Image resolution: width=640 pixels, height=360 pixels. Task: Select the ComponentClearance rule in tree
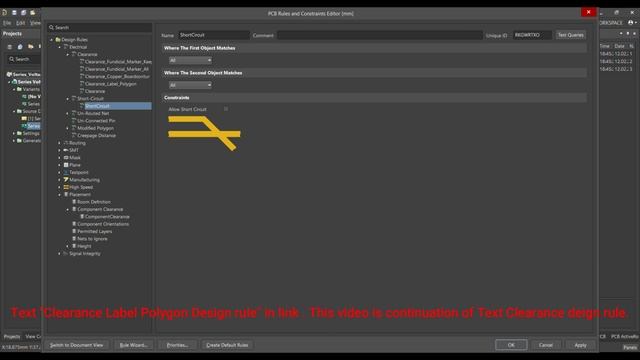tap(107, 216)
